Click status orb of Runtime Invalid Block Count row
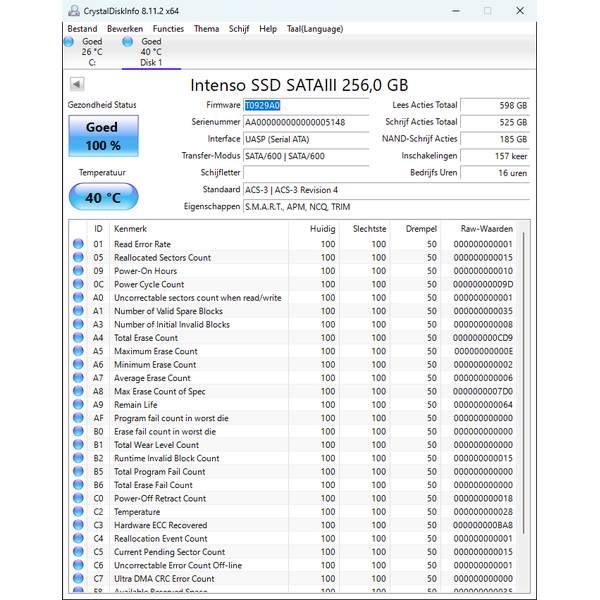The width and height of the screenshot is (600, 600). [x=78, y=458]
